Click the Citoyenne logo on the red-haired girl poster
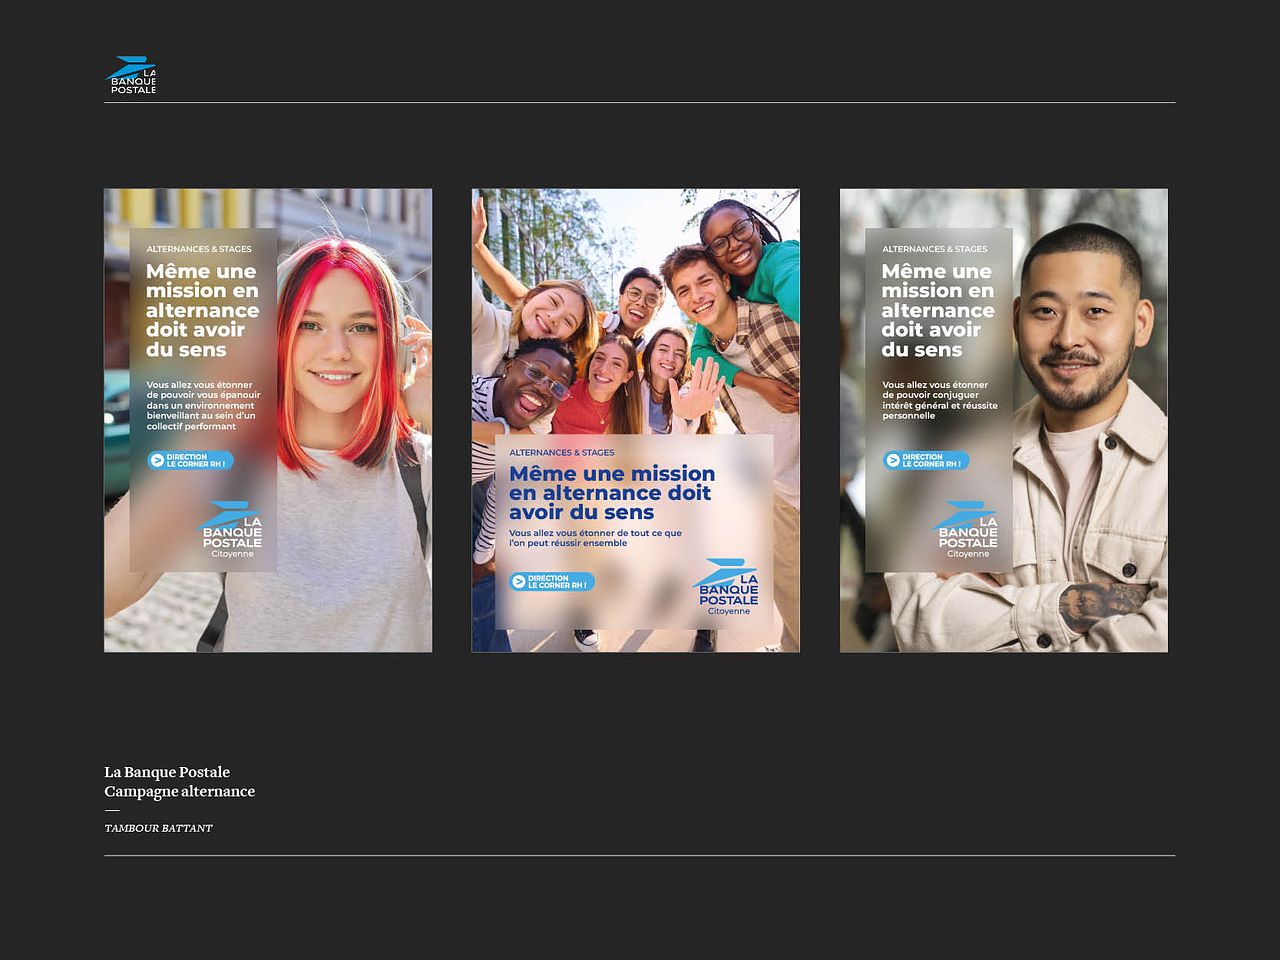Viewport: 1280px width, 960px height. (231, 530)
